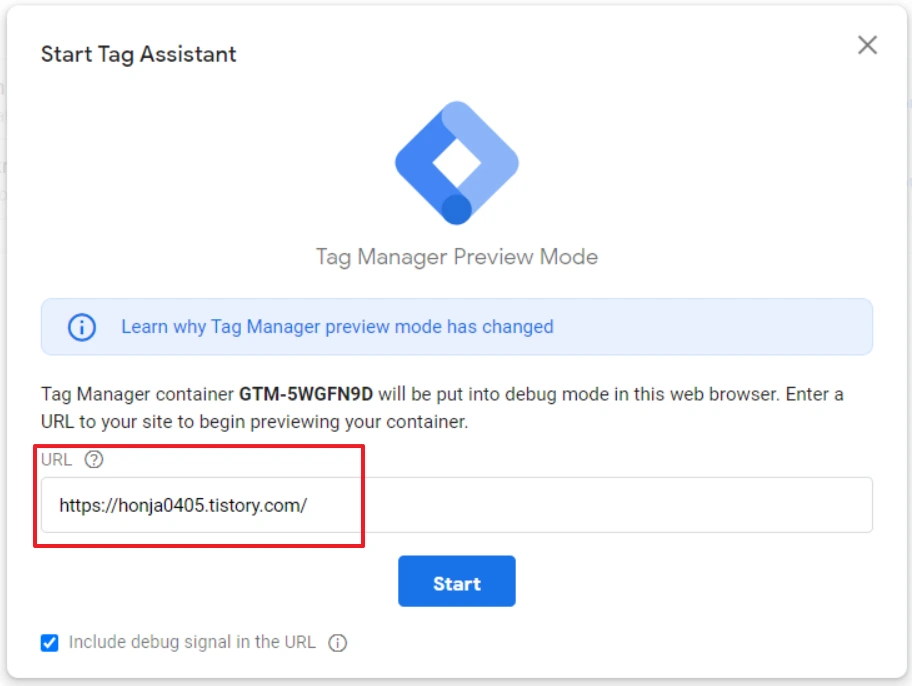This screenshot has height=686, width=912.
Task: Click the info icon in blue banner
Action: [82, 327]
